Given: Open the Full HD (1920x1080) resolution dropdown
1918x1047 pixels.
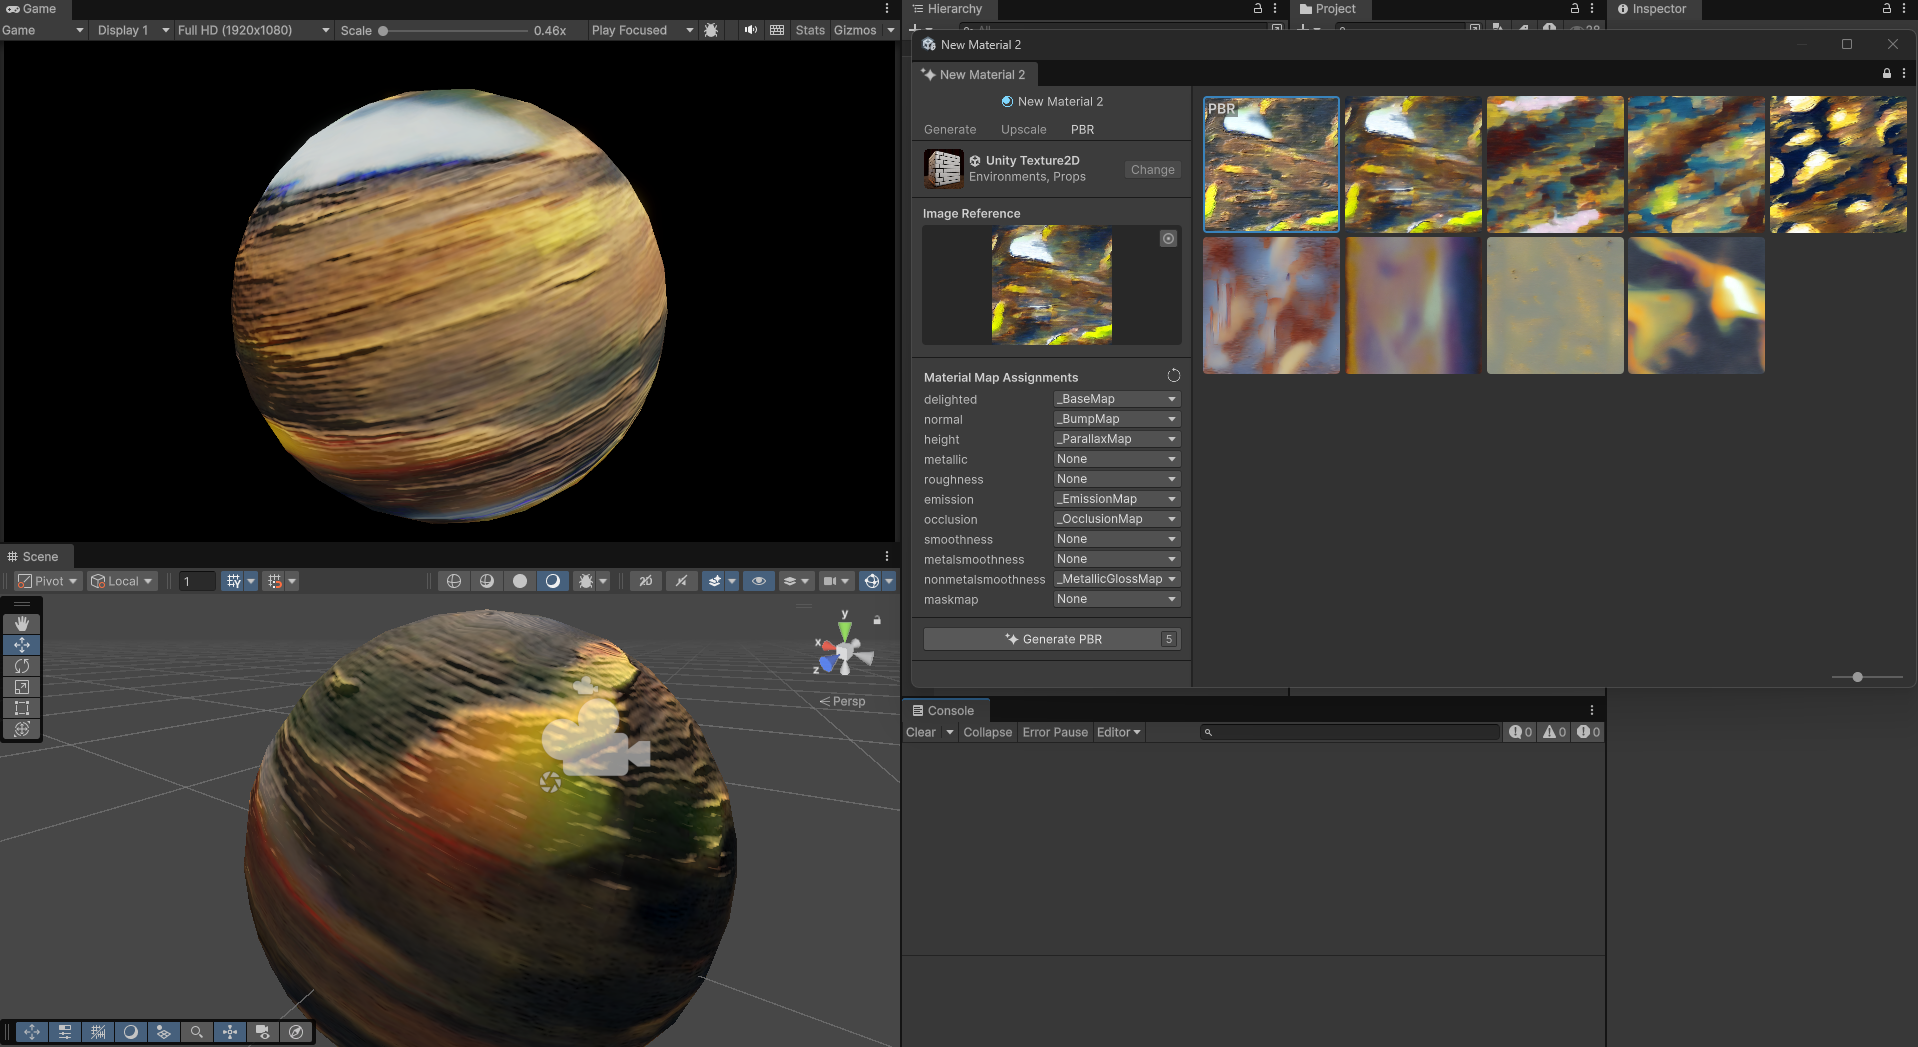Looking at the screenshot, I should tap(252, 30).
